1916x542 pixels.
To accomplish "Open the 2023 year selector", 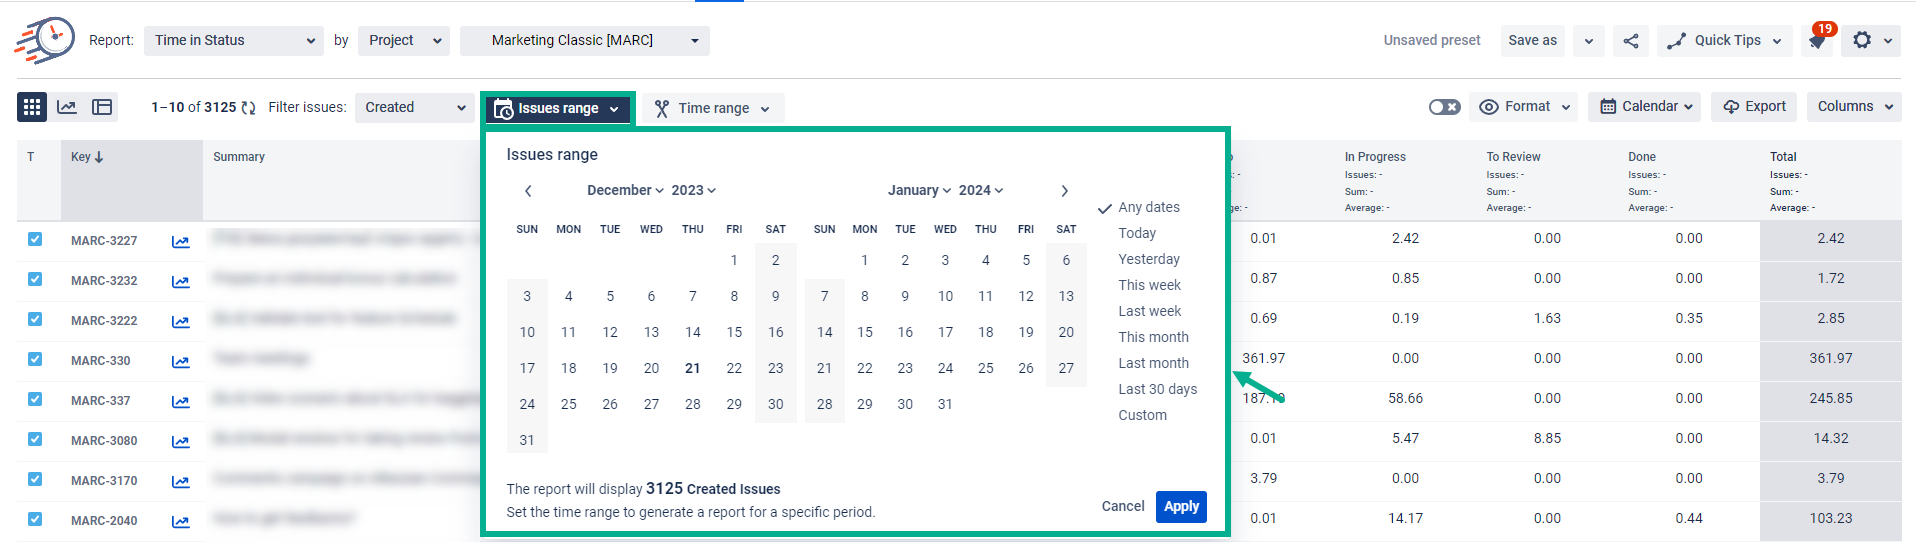I will (693, 190).
